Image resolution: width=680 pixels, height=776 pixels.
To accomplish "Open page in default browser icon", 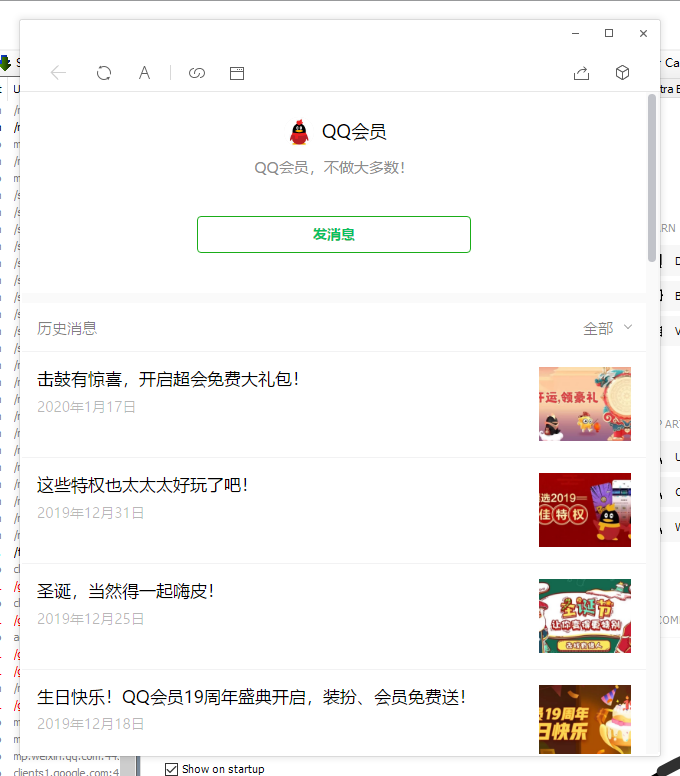I will (237, 73).
